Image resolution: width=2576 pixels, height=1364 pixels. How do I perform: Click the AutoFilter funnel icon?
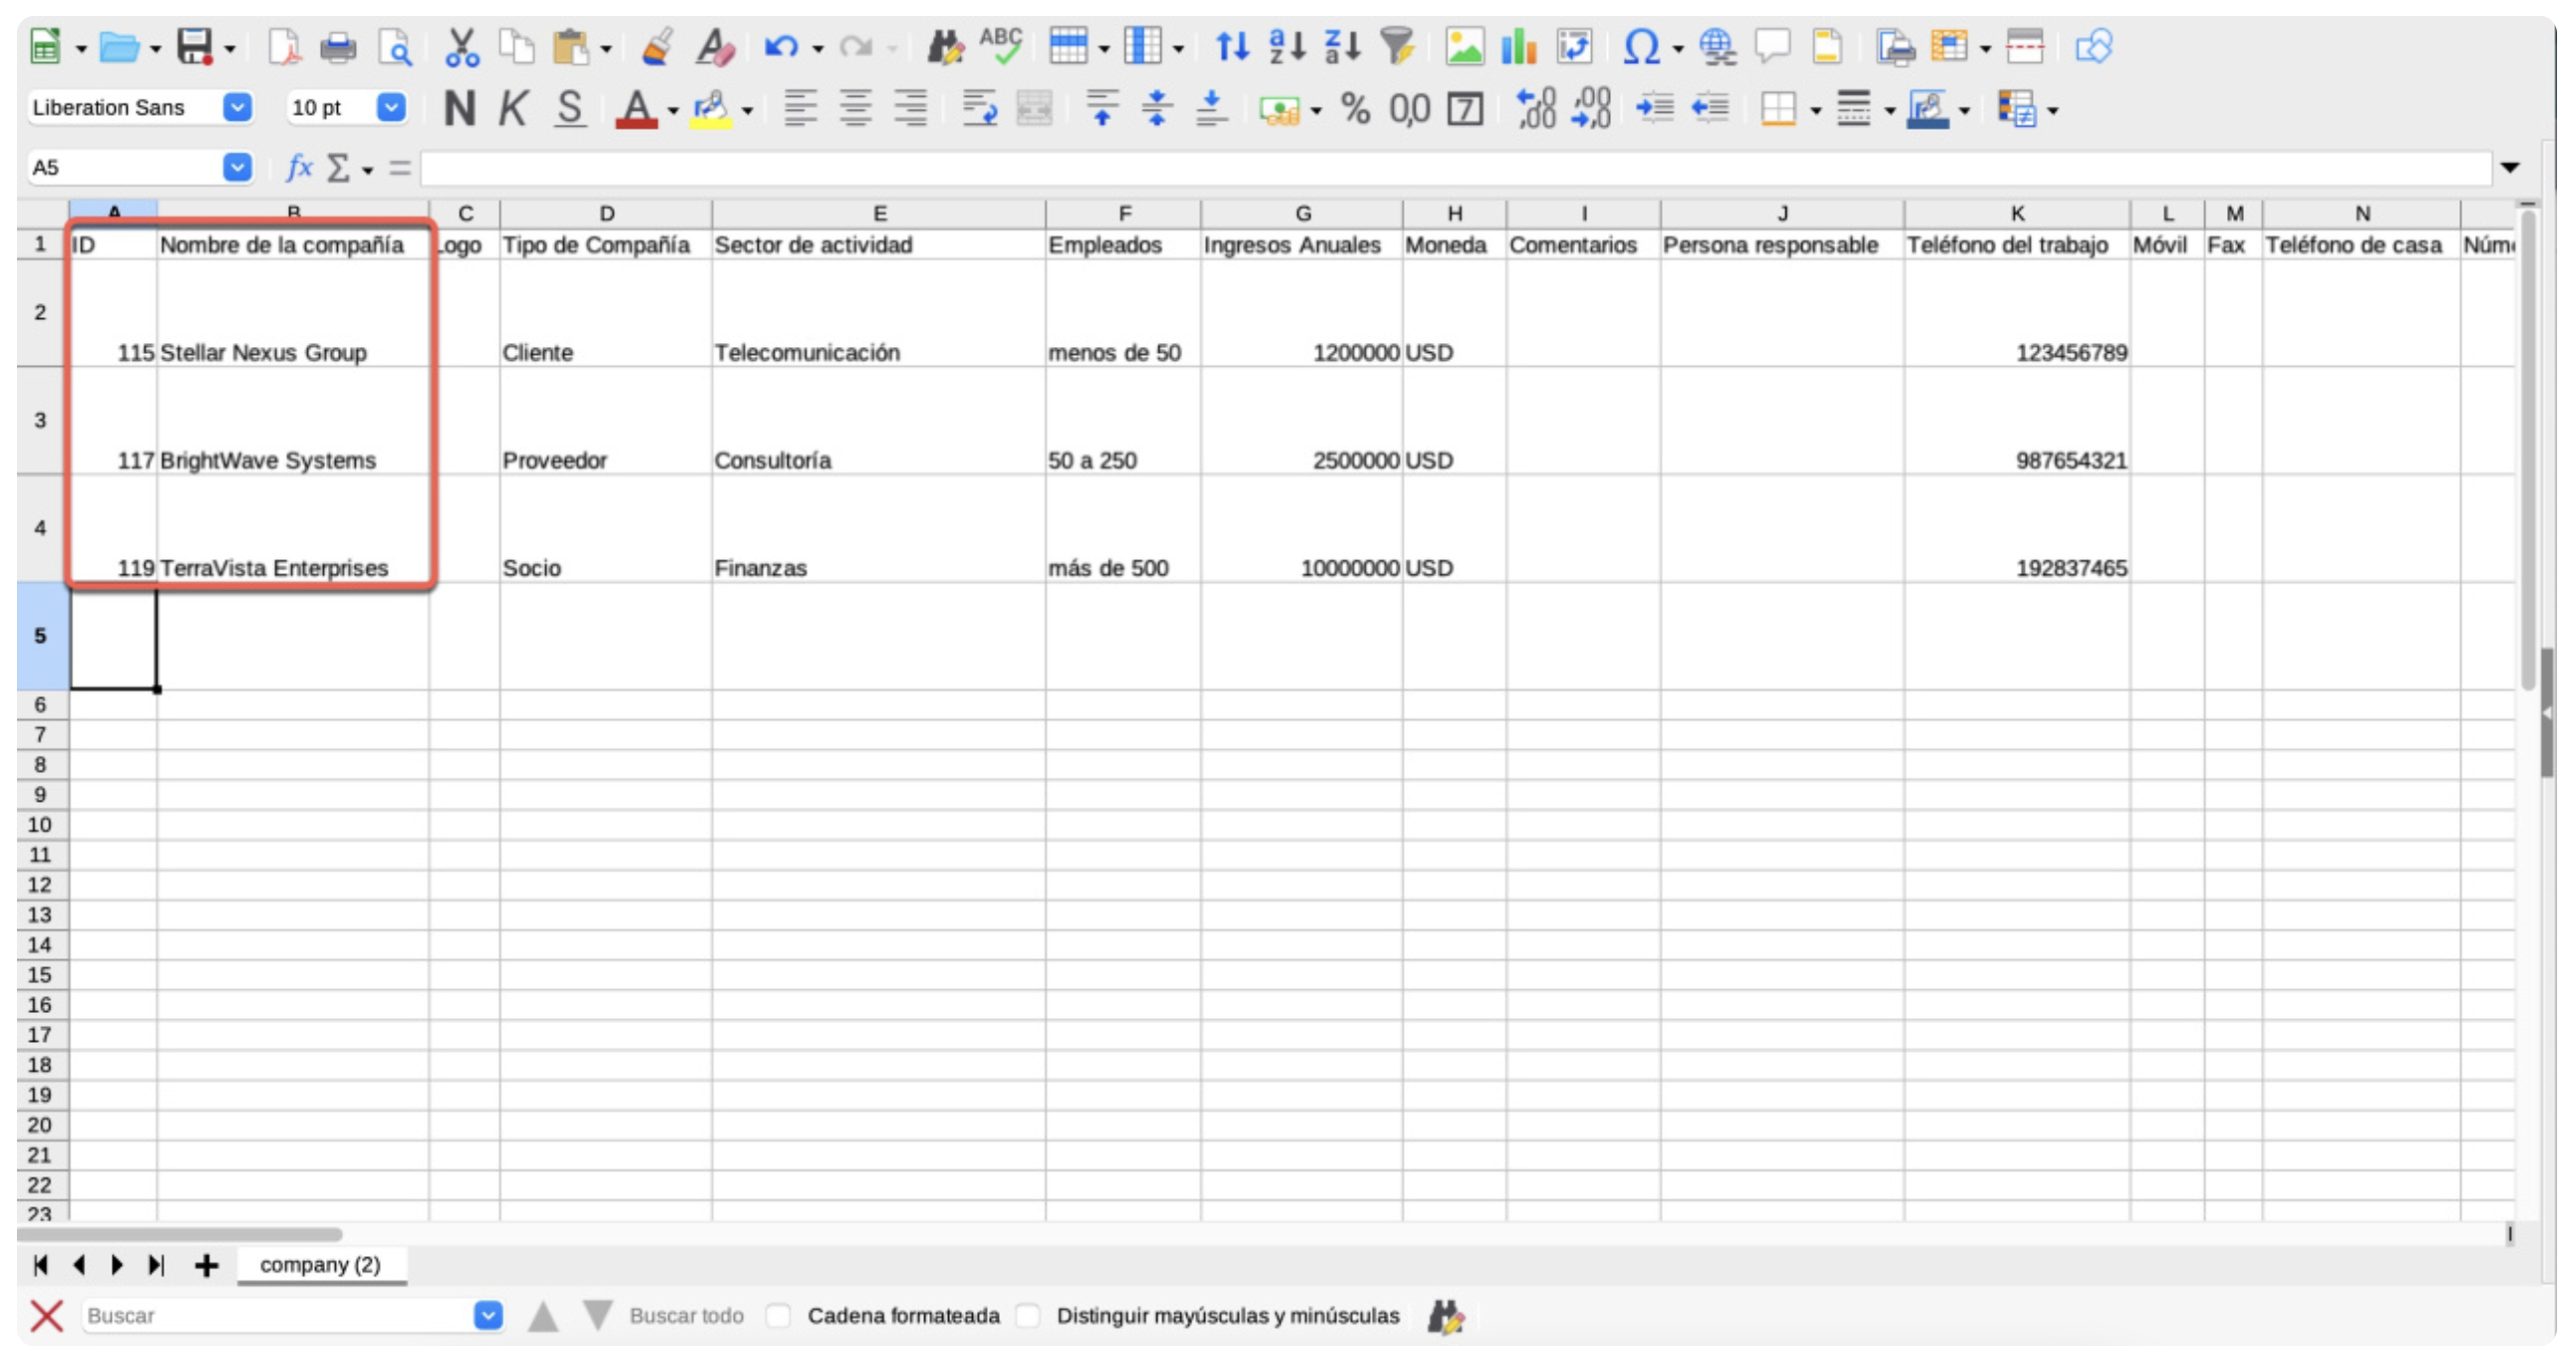pos(1396,46)
